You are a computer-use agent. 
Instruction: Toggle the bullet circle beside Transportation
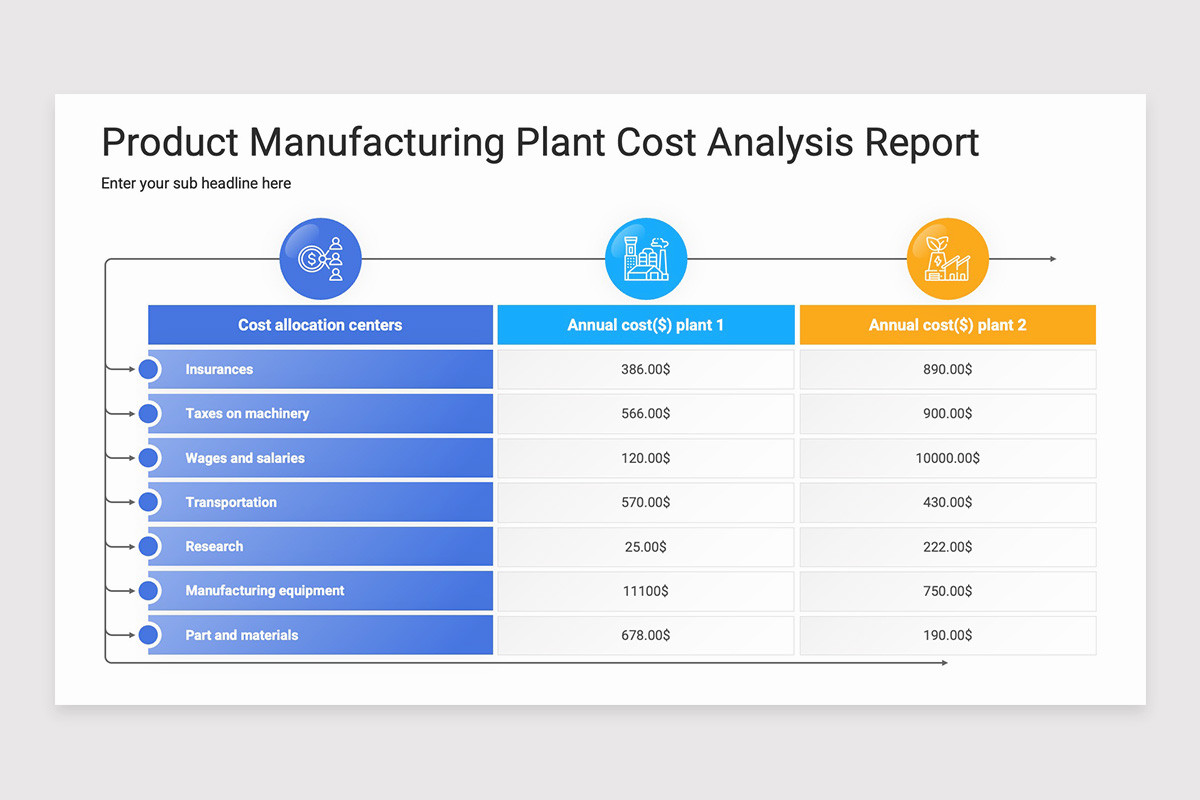pyautogui.click(x=149, y=502)
